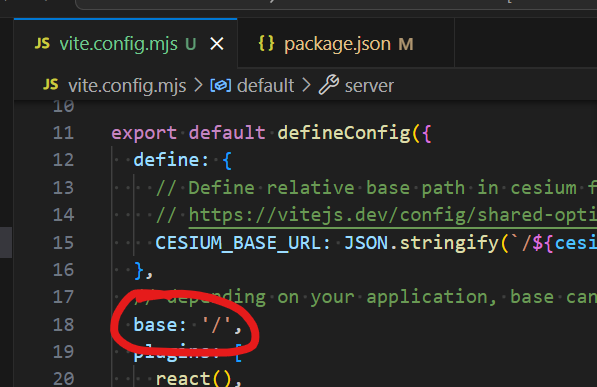Click the M modified badge on package.json

point(406,44)
